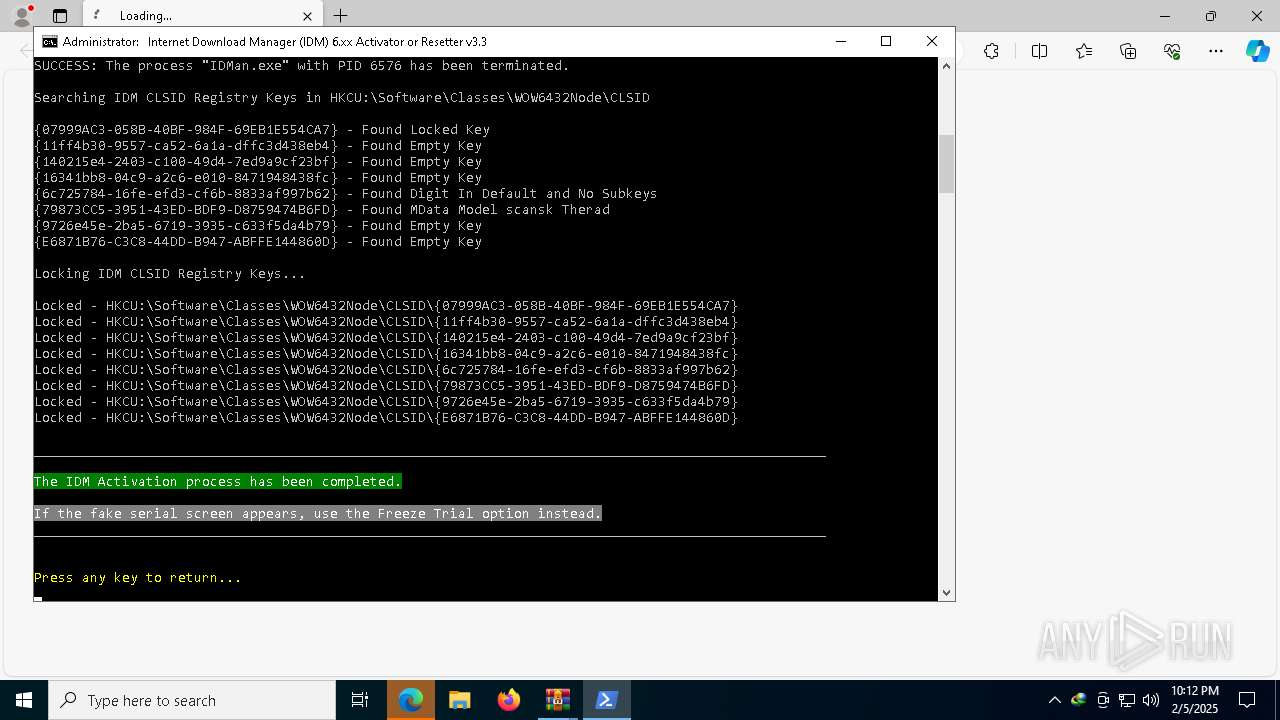
Task: Launch Firefox from the taskbar
Action: 509,700
